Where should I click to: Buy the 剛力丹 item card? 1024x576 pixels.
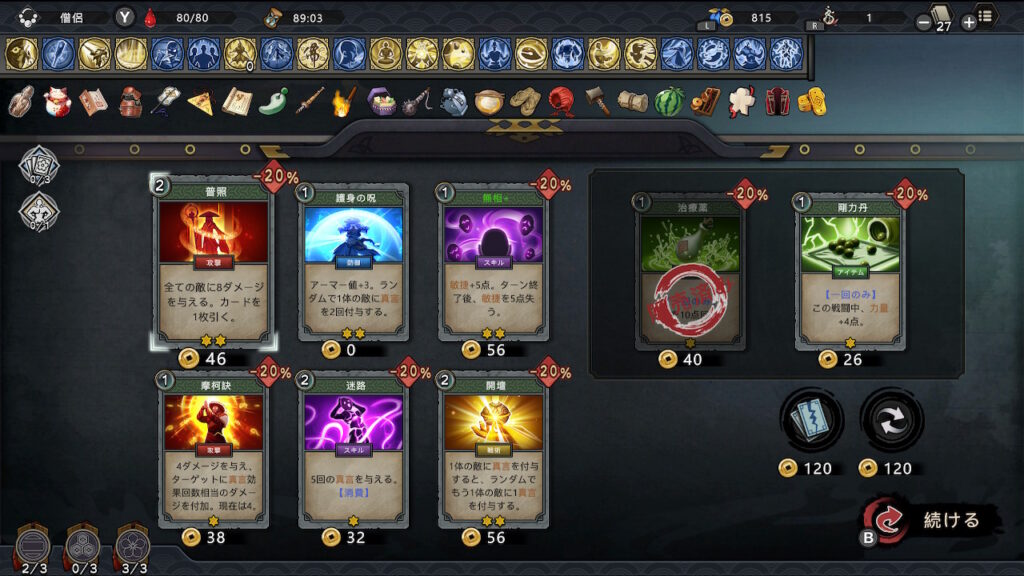[850, 272]
